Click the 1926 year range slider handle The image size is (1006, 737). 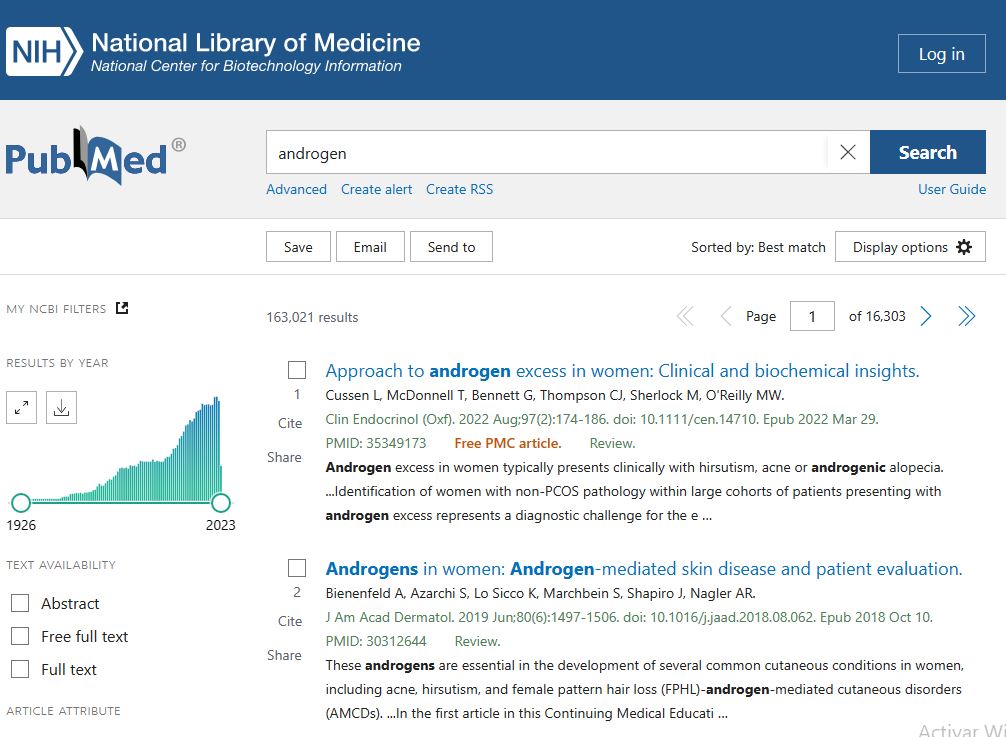coord(20,503)
